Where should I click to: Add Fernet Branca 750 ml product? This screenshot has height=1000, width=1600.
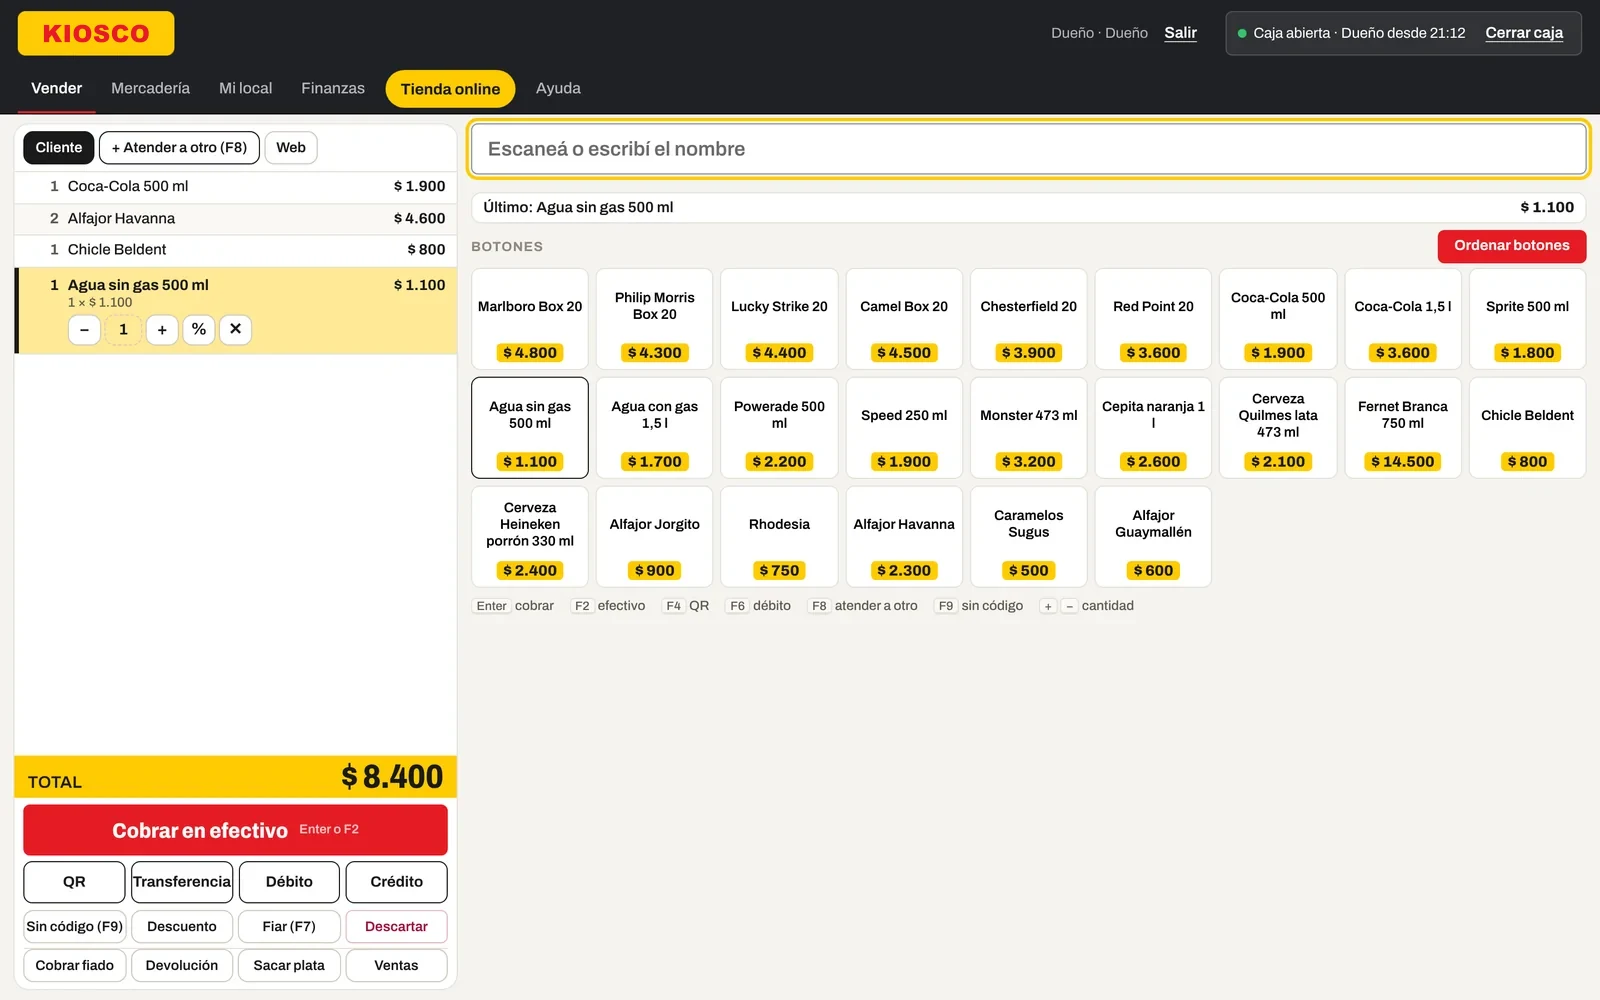tap(1403, 427)
